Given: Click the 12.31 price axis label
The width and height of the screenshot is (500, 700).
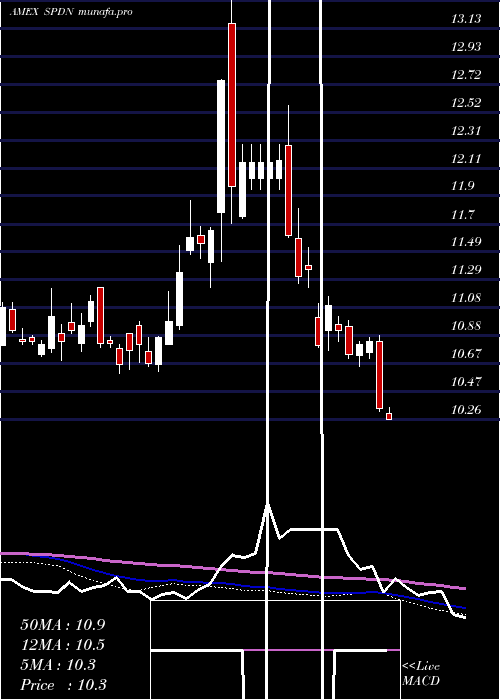Looking at the screenshot, I should [x=466, y=131].
